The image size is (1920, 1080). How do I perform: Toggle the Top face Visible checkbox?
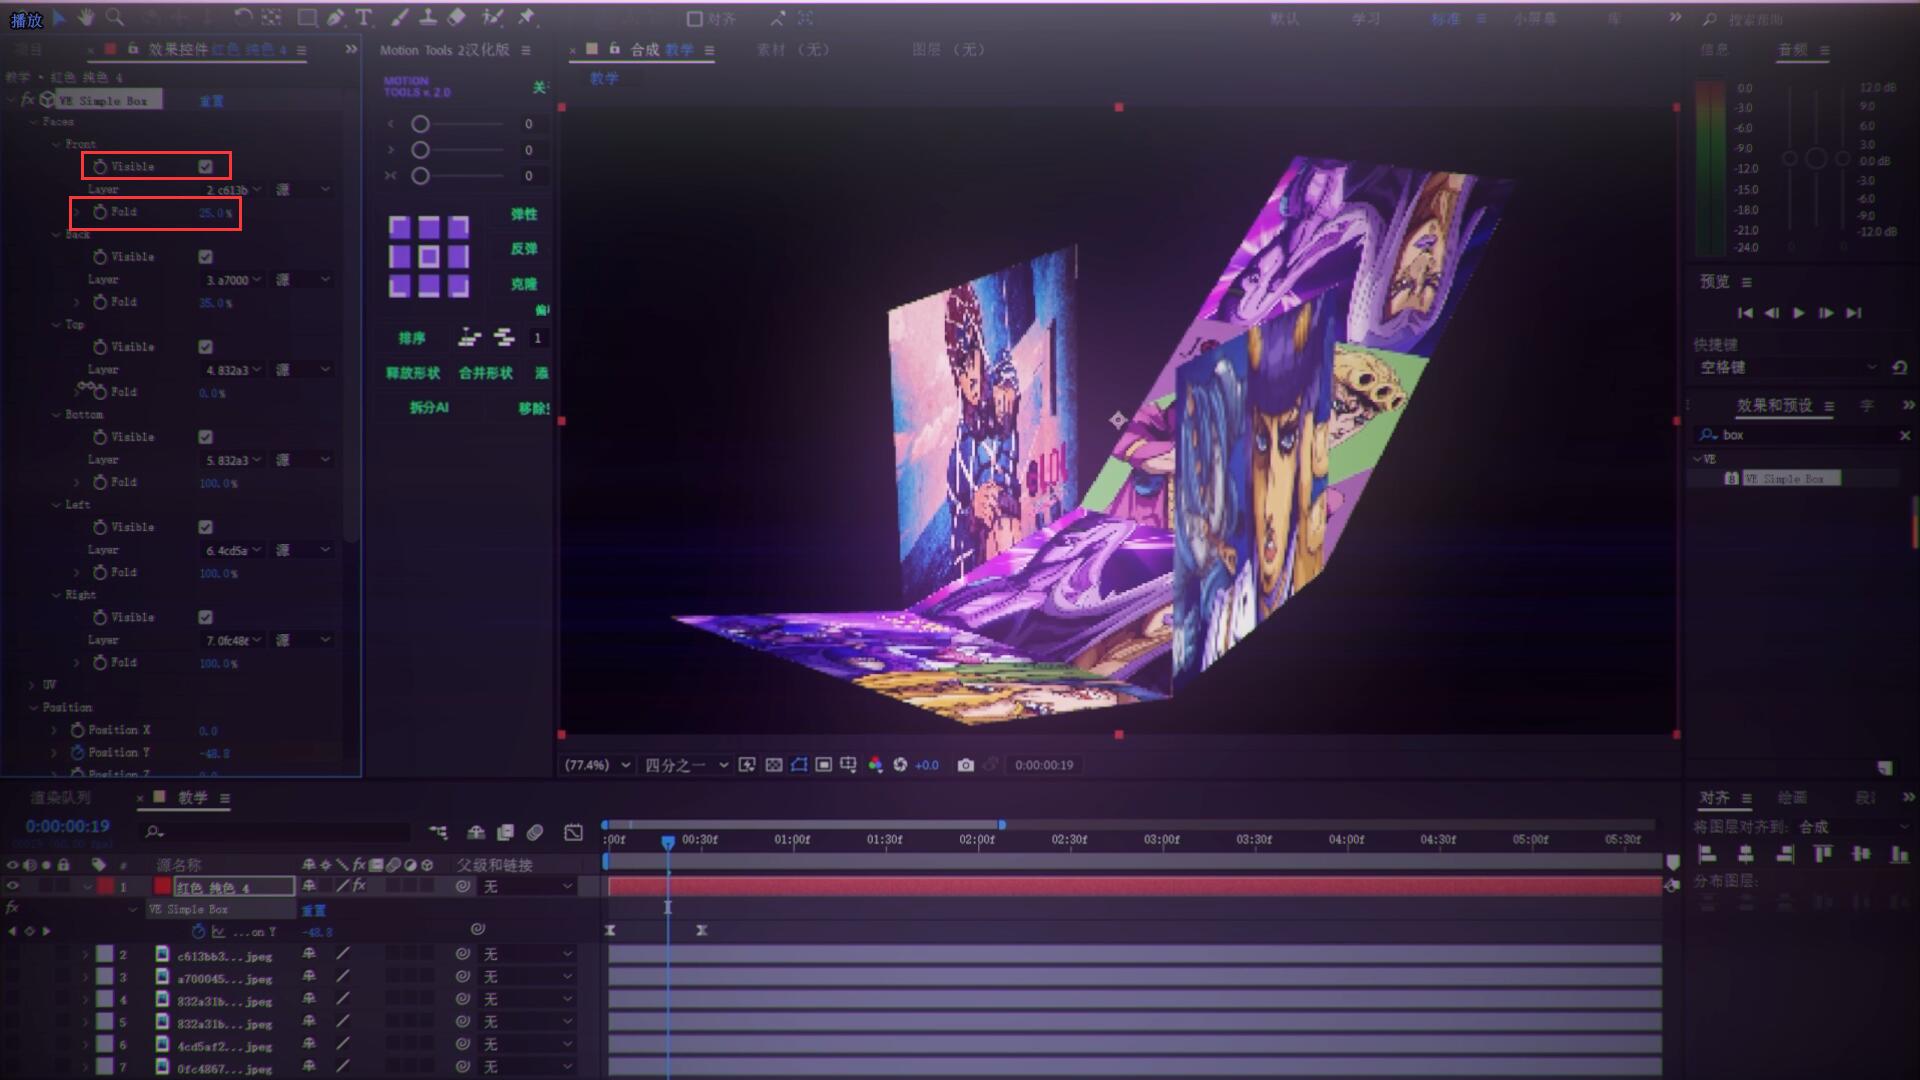(x=205, y=347)
